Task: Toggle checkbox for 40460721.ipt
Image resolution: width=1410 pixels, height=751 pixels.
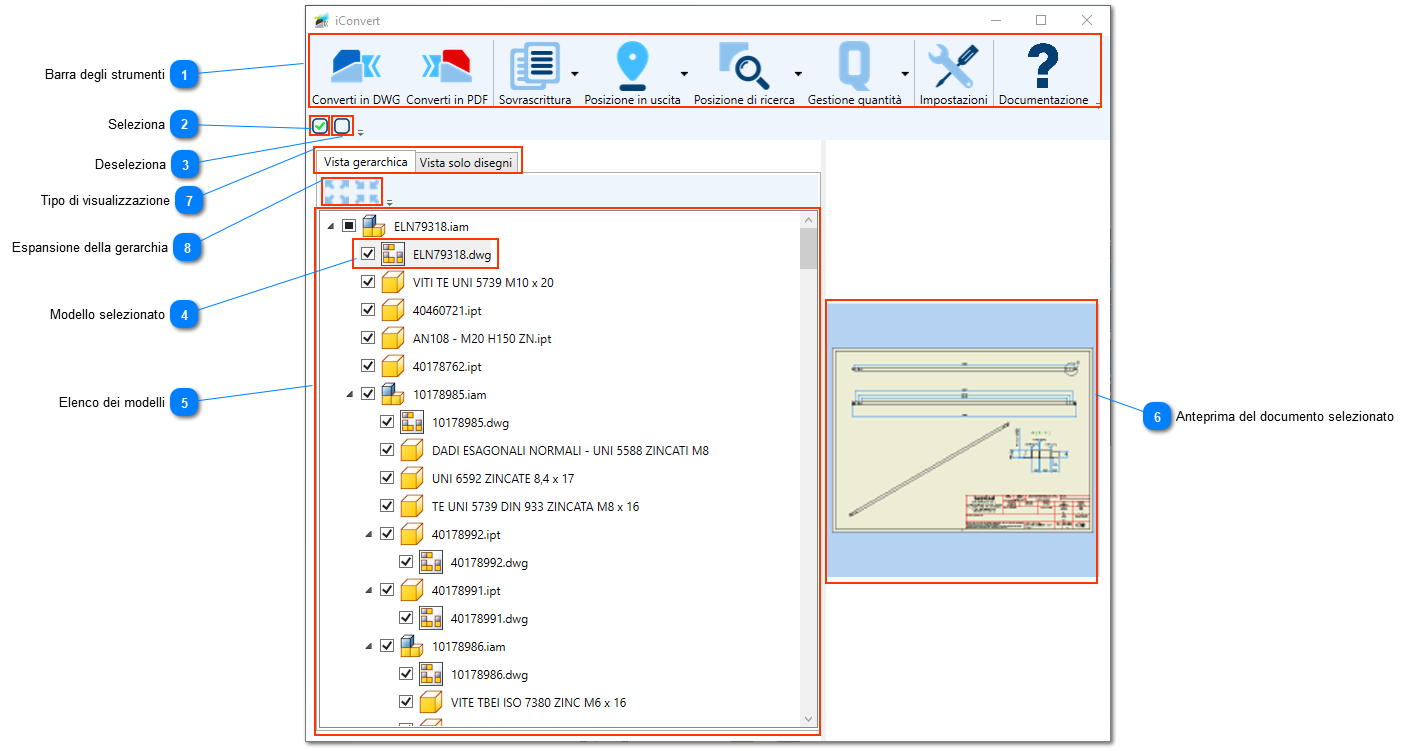Action: point(368,310)
